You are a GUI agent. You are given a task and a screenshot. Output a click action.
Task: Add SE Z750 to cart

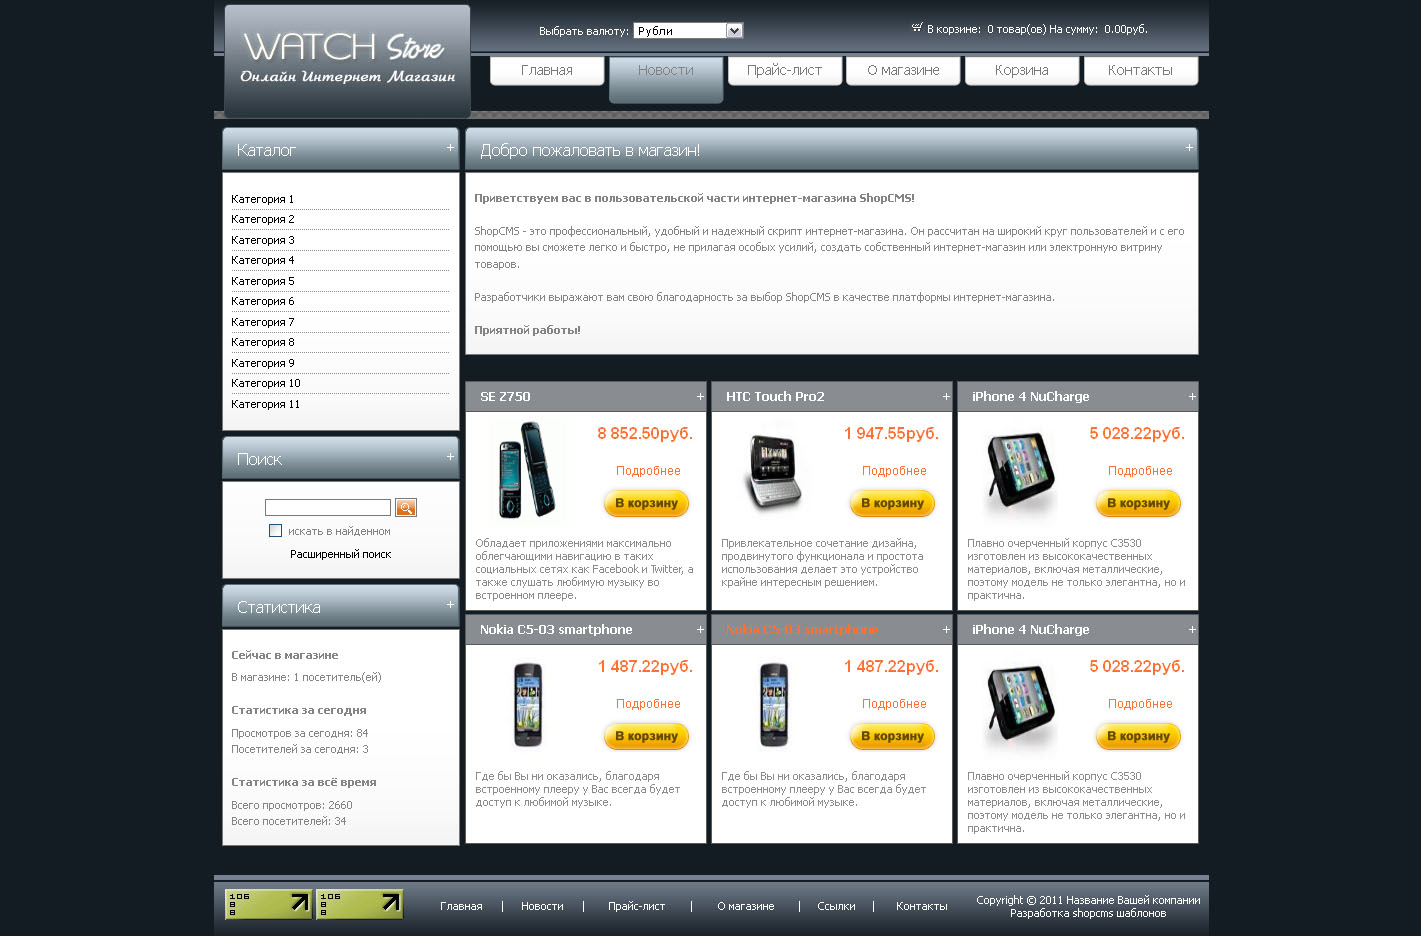click(x=647, y=503)
